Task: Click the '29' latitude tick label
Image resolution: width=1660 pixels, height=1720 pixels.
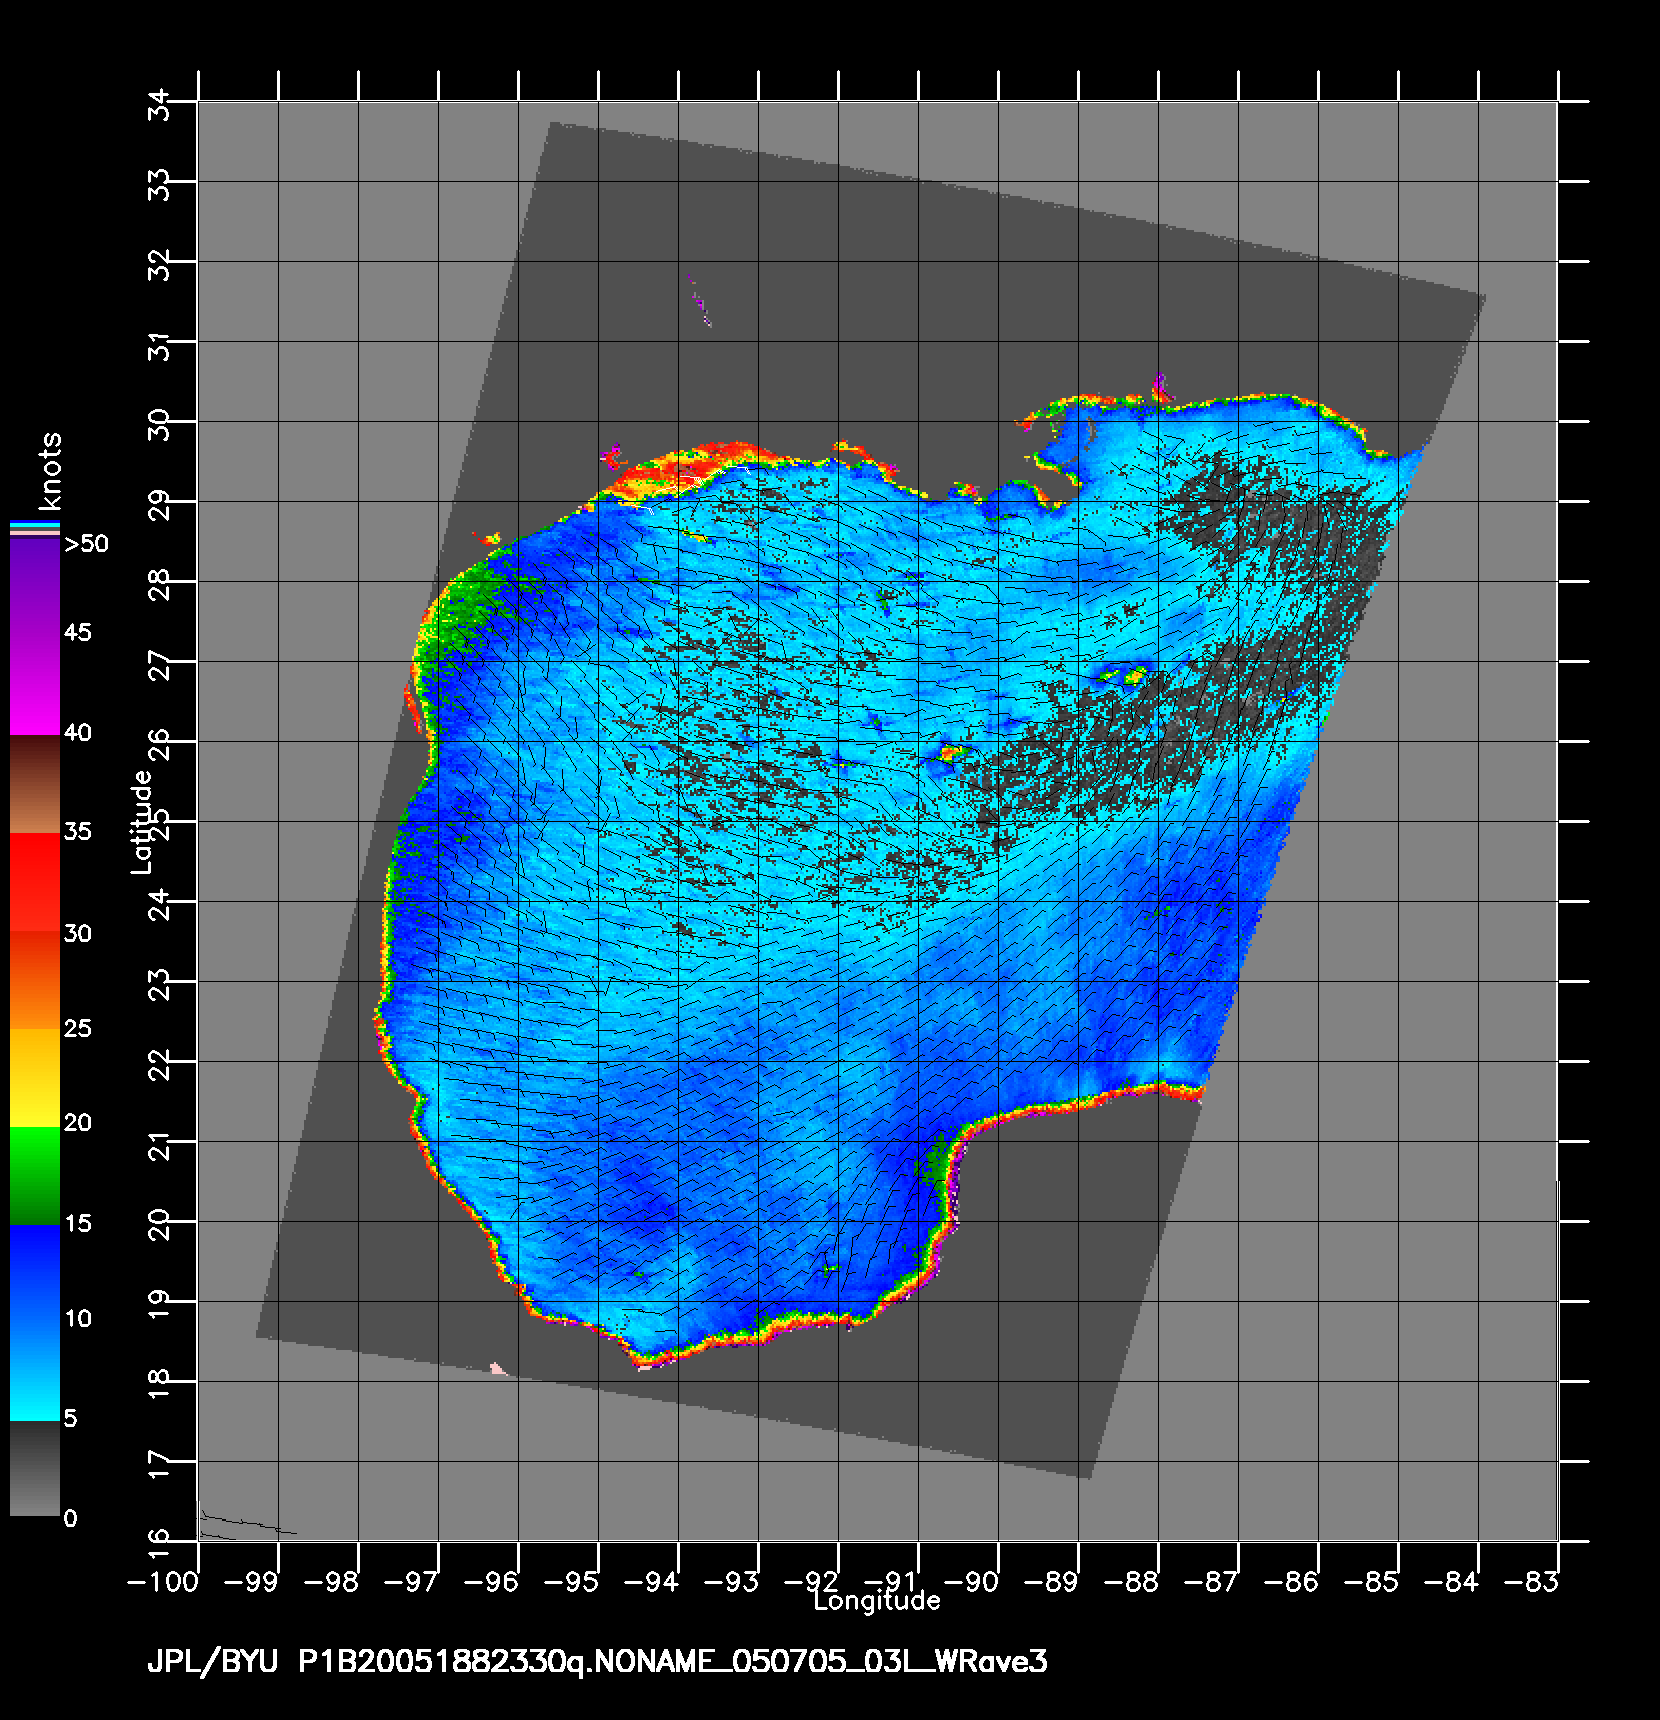Action: coord(159,503)
